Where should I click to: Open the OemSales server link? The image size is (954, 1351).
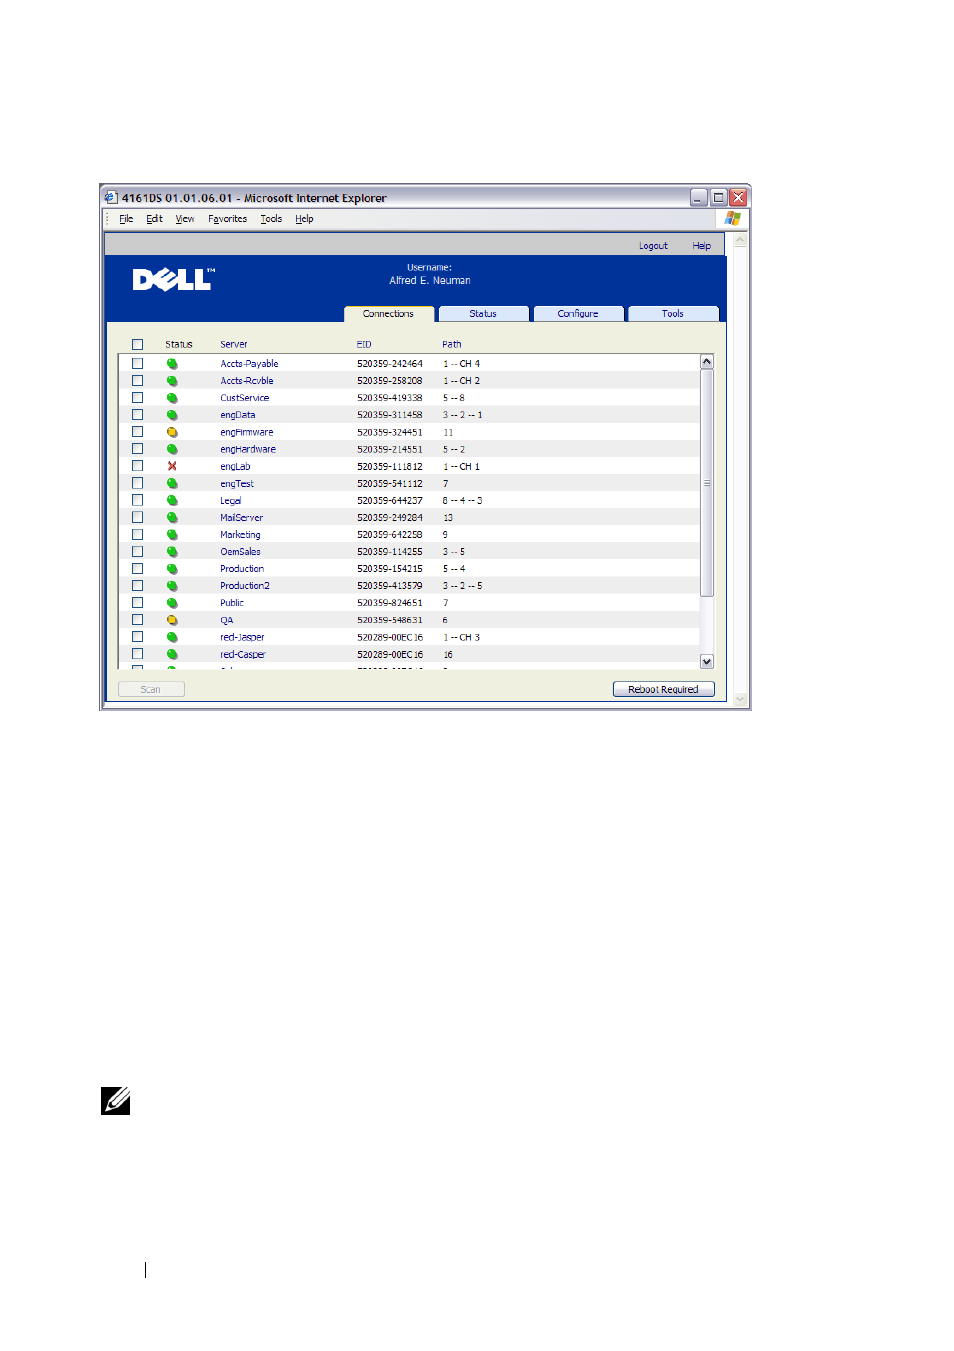click(240, 552)
